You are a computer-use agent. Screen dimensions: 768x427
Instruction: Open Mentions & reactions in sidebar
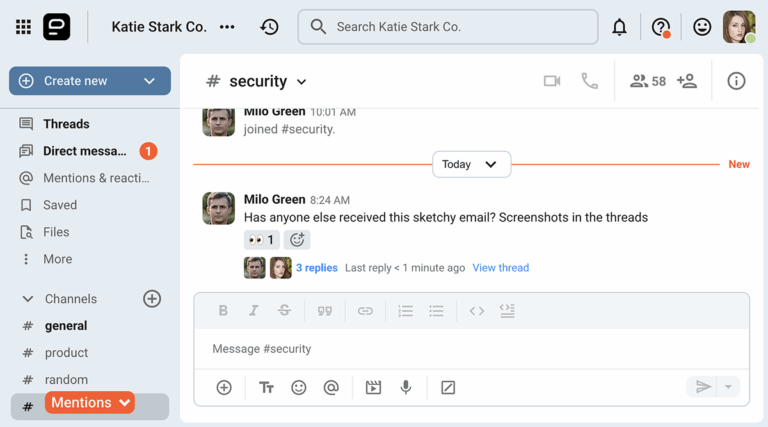pyautogui.click(x=96, y=178)
